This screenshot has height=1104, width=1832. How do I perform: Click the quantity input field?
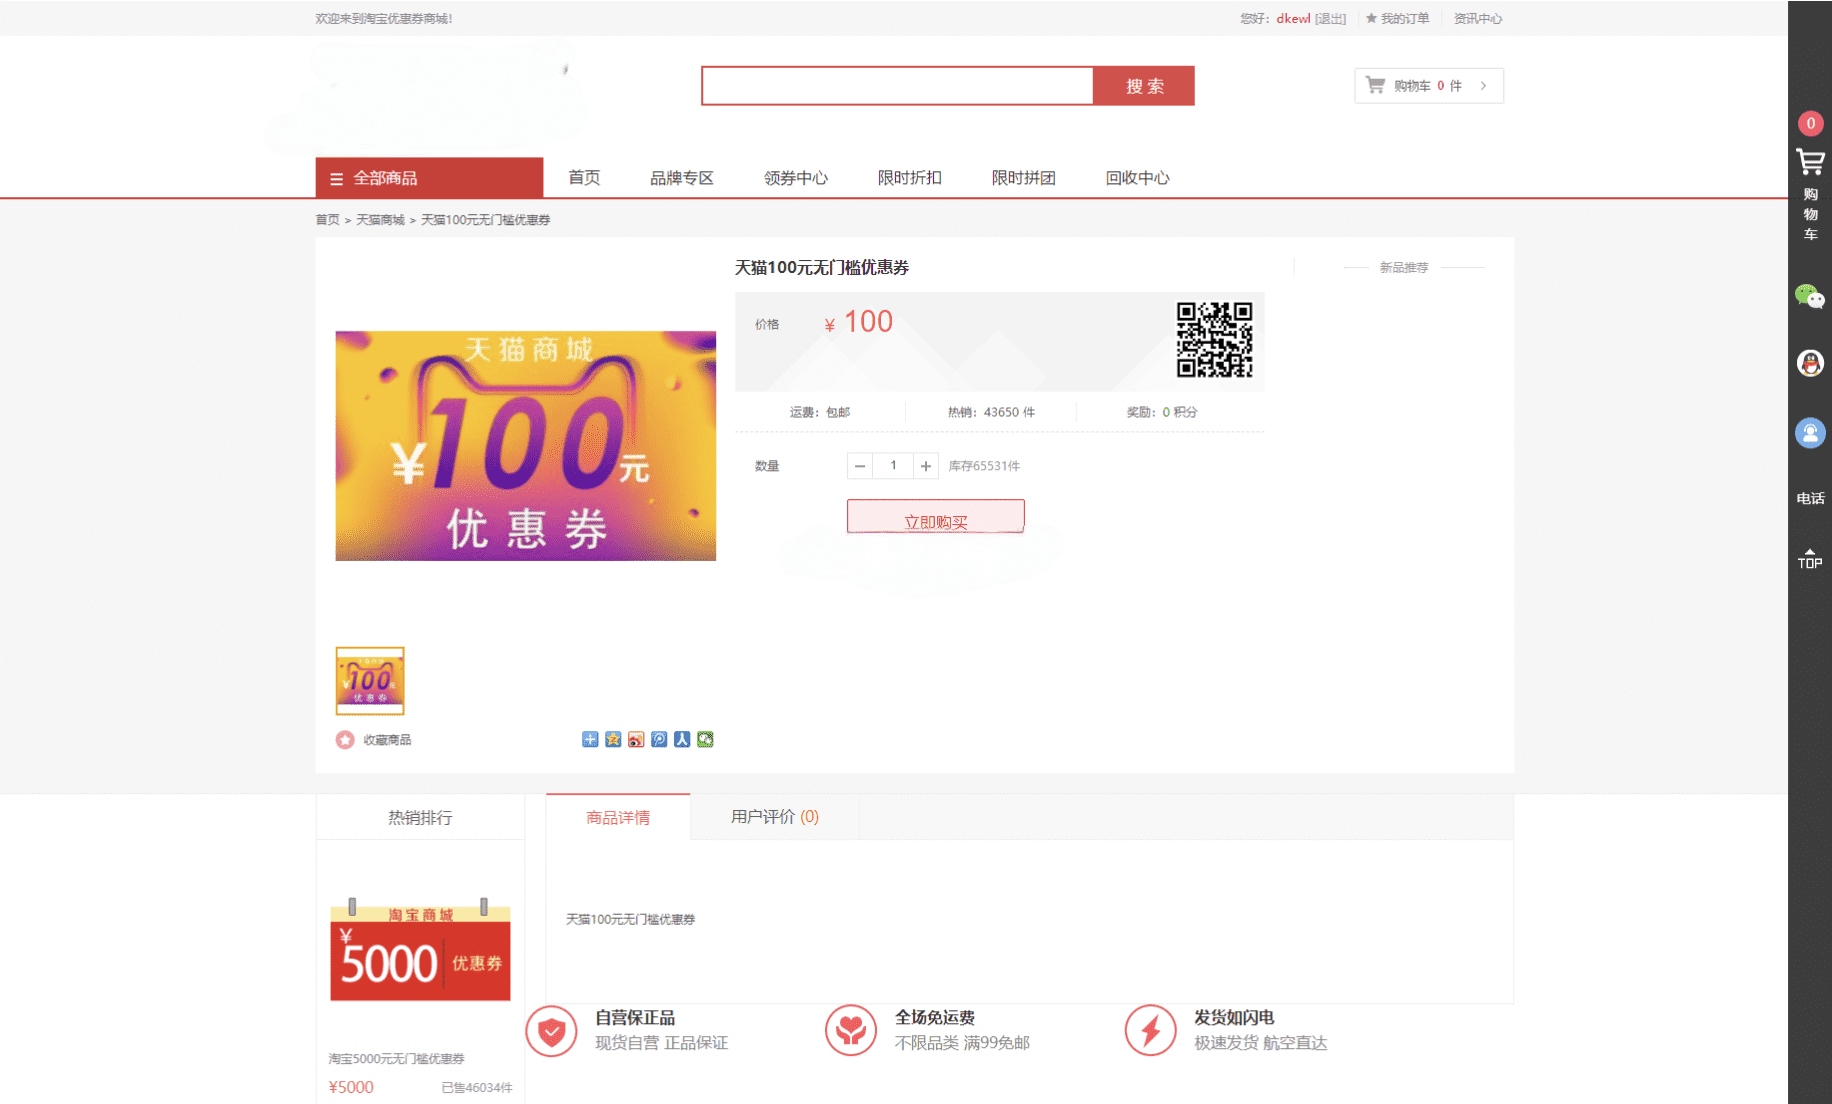(893, 466)
